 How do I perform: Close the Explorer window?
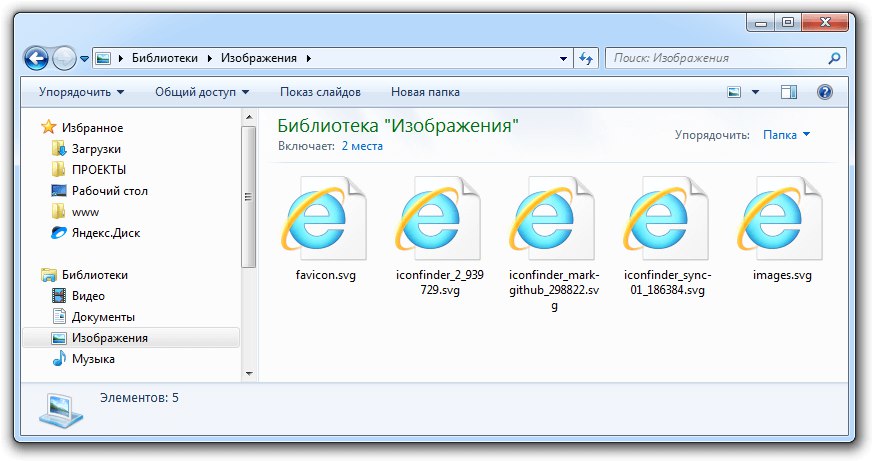point(825,23)
